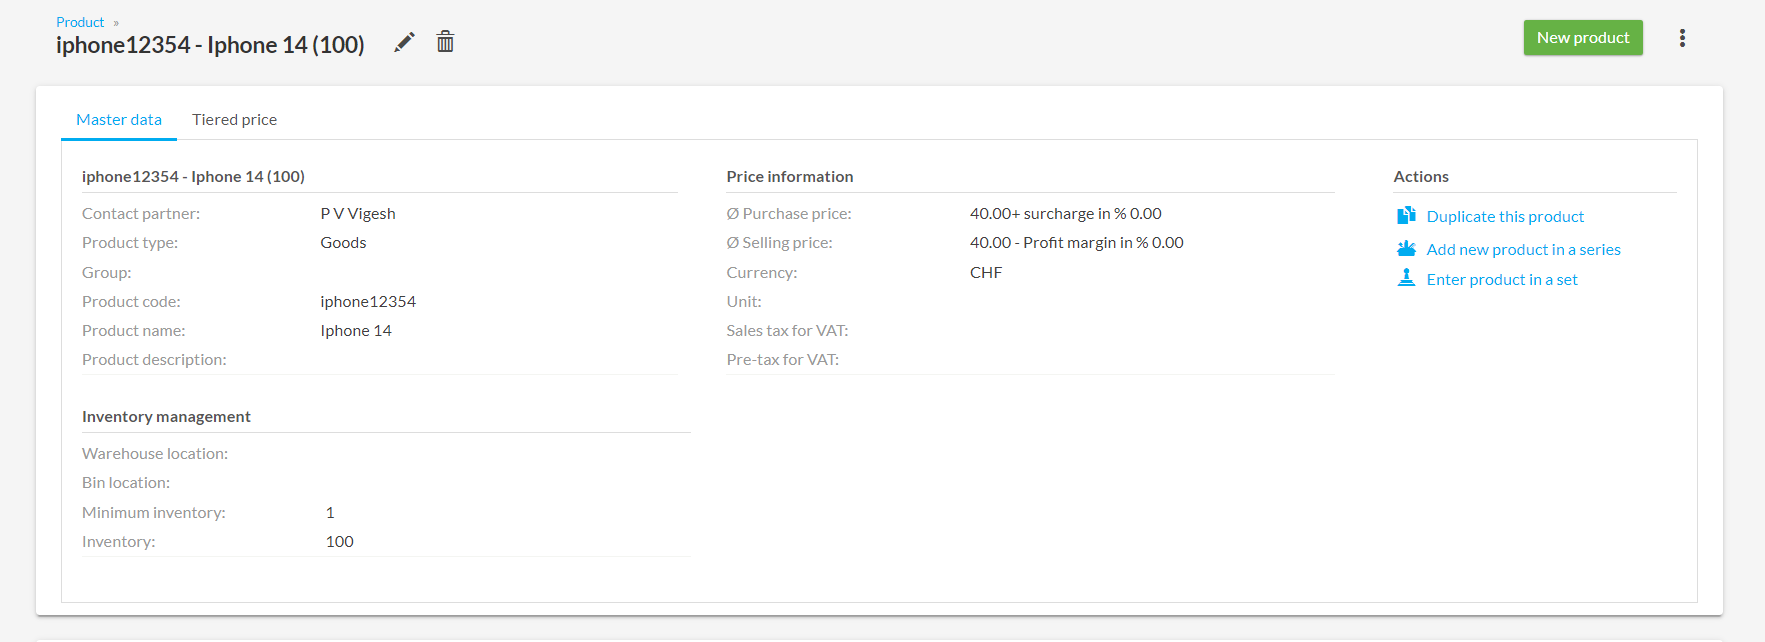Image resolution: width=1765 pixels, height=642 pixels.
Task: Click the icon beside Enter product in a set
Action: [x=1406, y=279]
